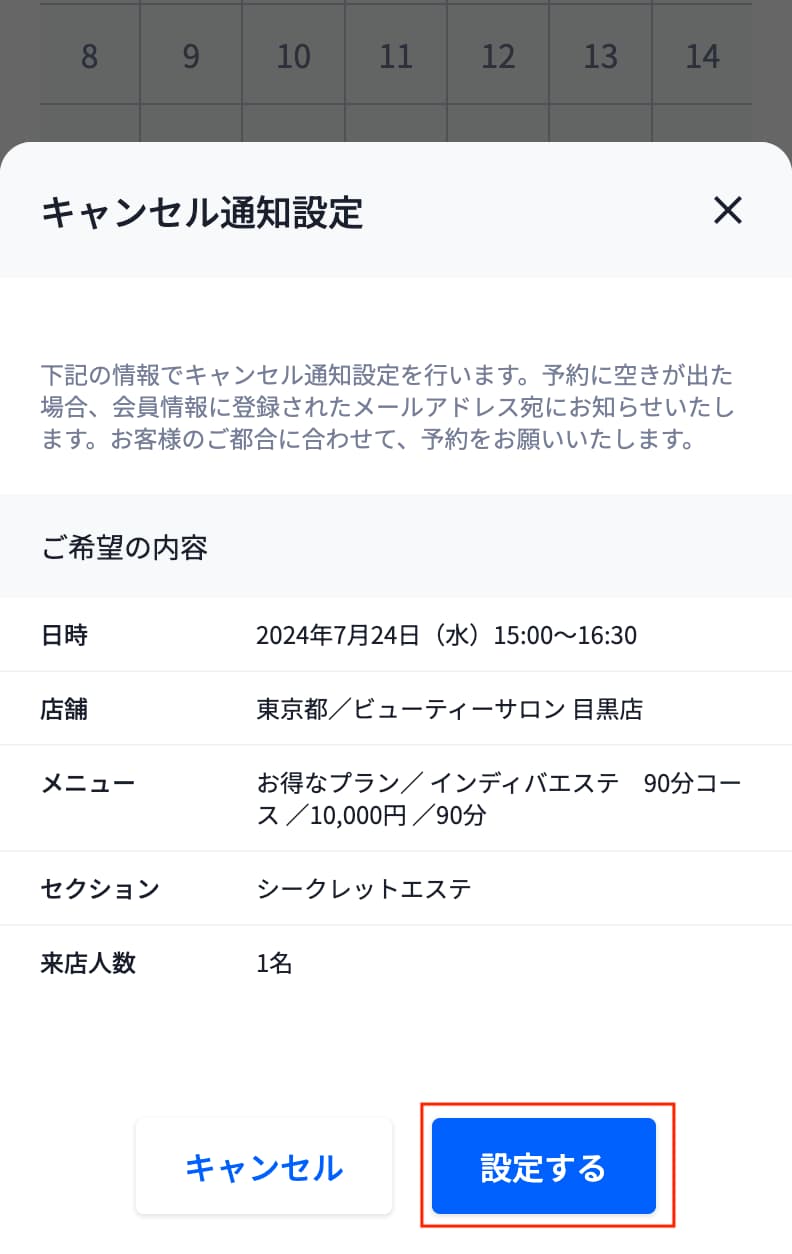Close the キャンセル通知設定 dialog with X
The image size is (792, 1254).
[727, 210]
